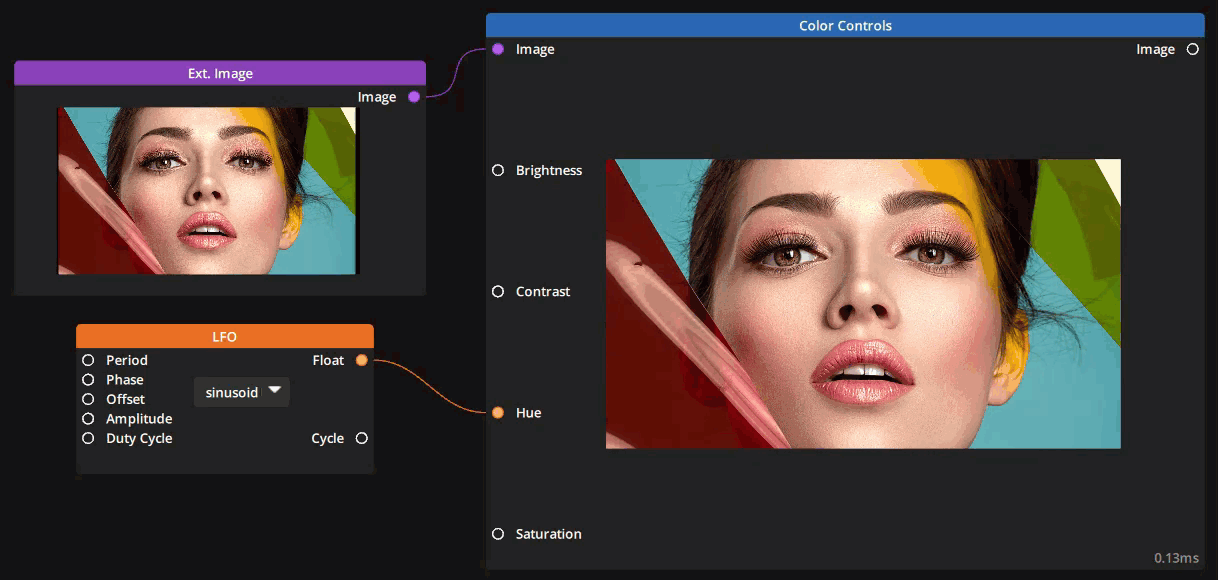This screenshot has height=580, width=1218.
Task: Click the Color Controls Image input port
Action: coord(498,49)
